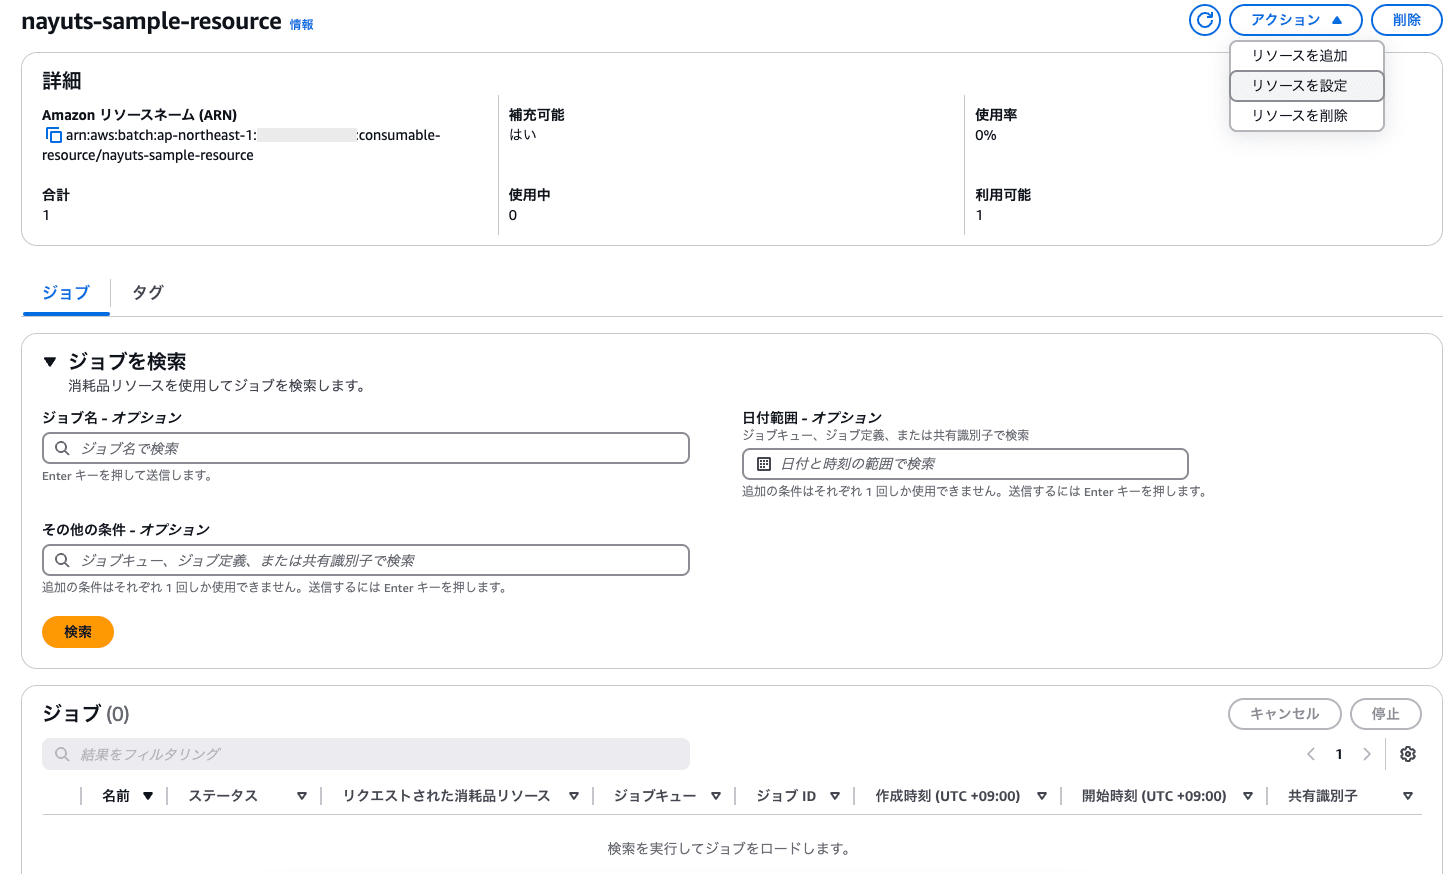Copy the ARN with the copy icon
1456x874 pixels.
click(x=53, y=135)
